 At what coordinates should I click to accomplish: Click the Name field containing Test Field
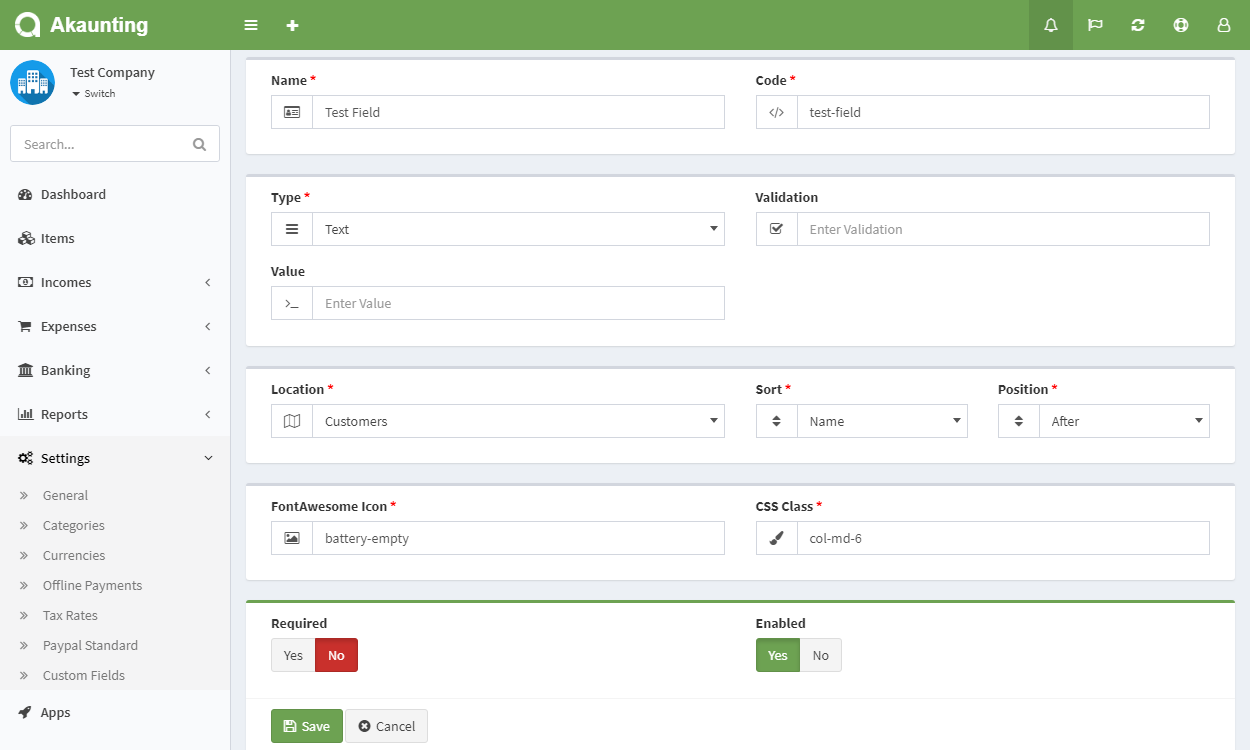click(x=518, y=112)
